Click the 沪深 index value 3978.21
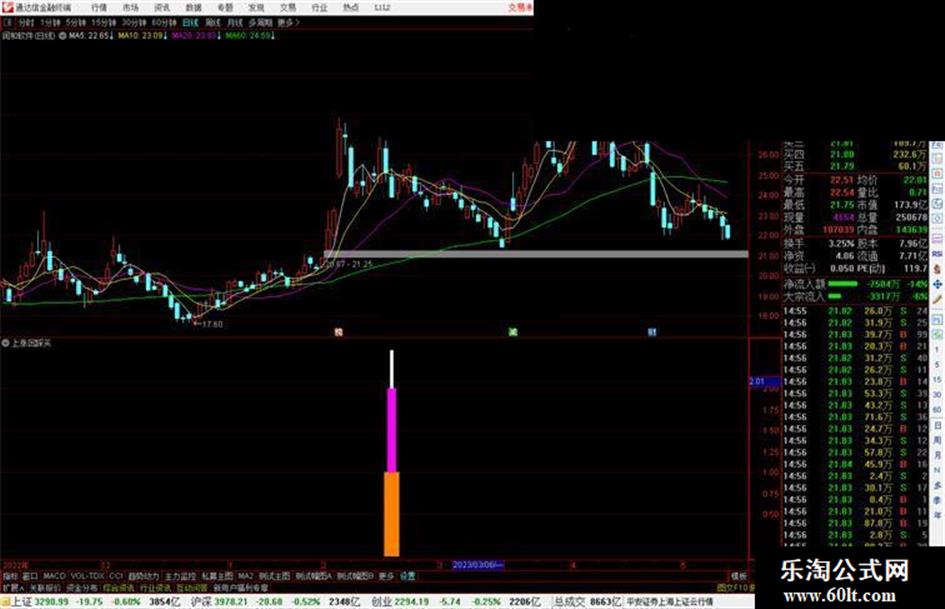 (x=232, y=602)
